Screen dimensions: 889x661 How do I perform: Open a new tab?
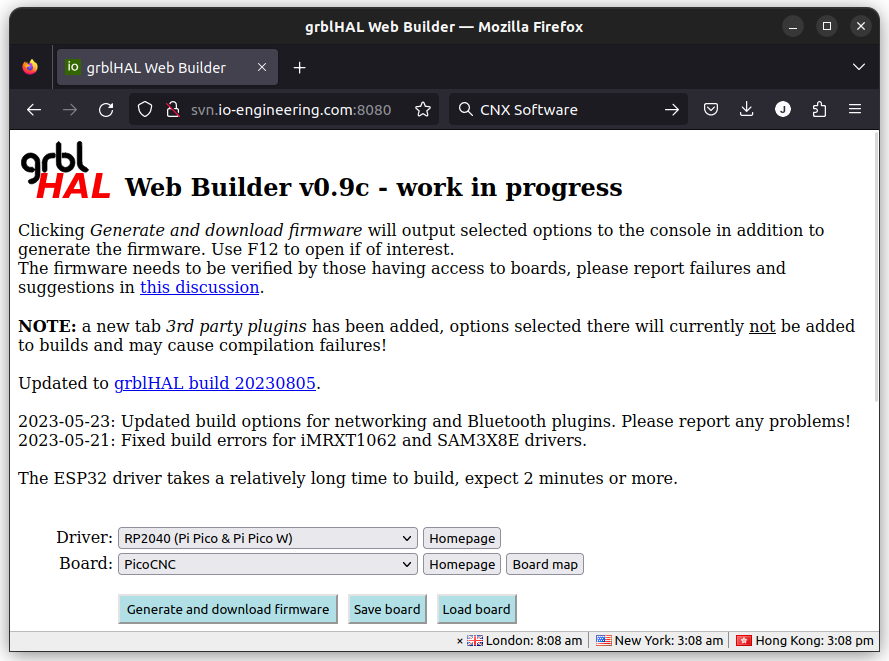(299, 68)
